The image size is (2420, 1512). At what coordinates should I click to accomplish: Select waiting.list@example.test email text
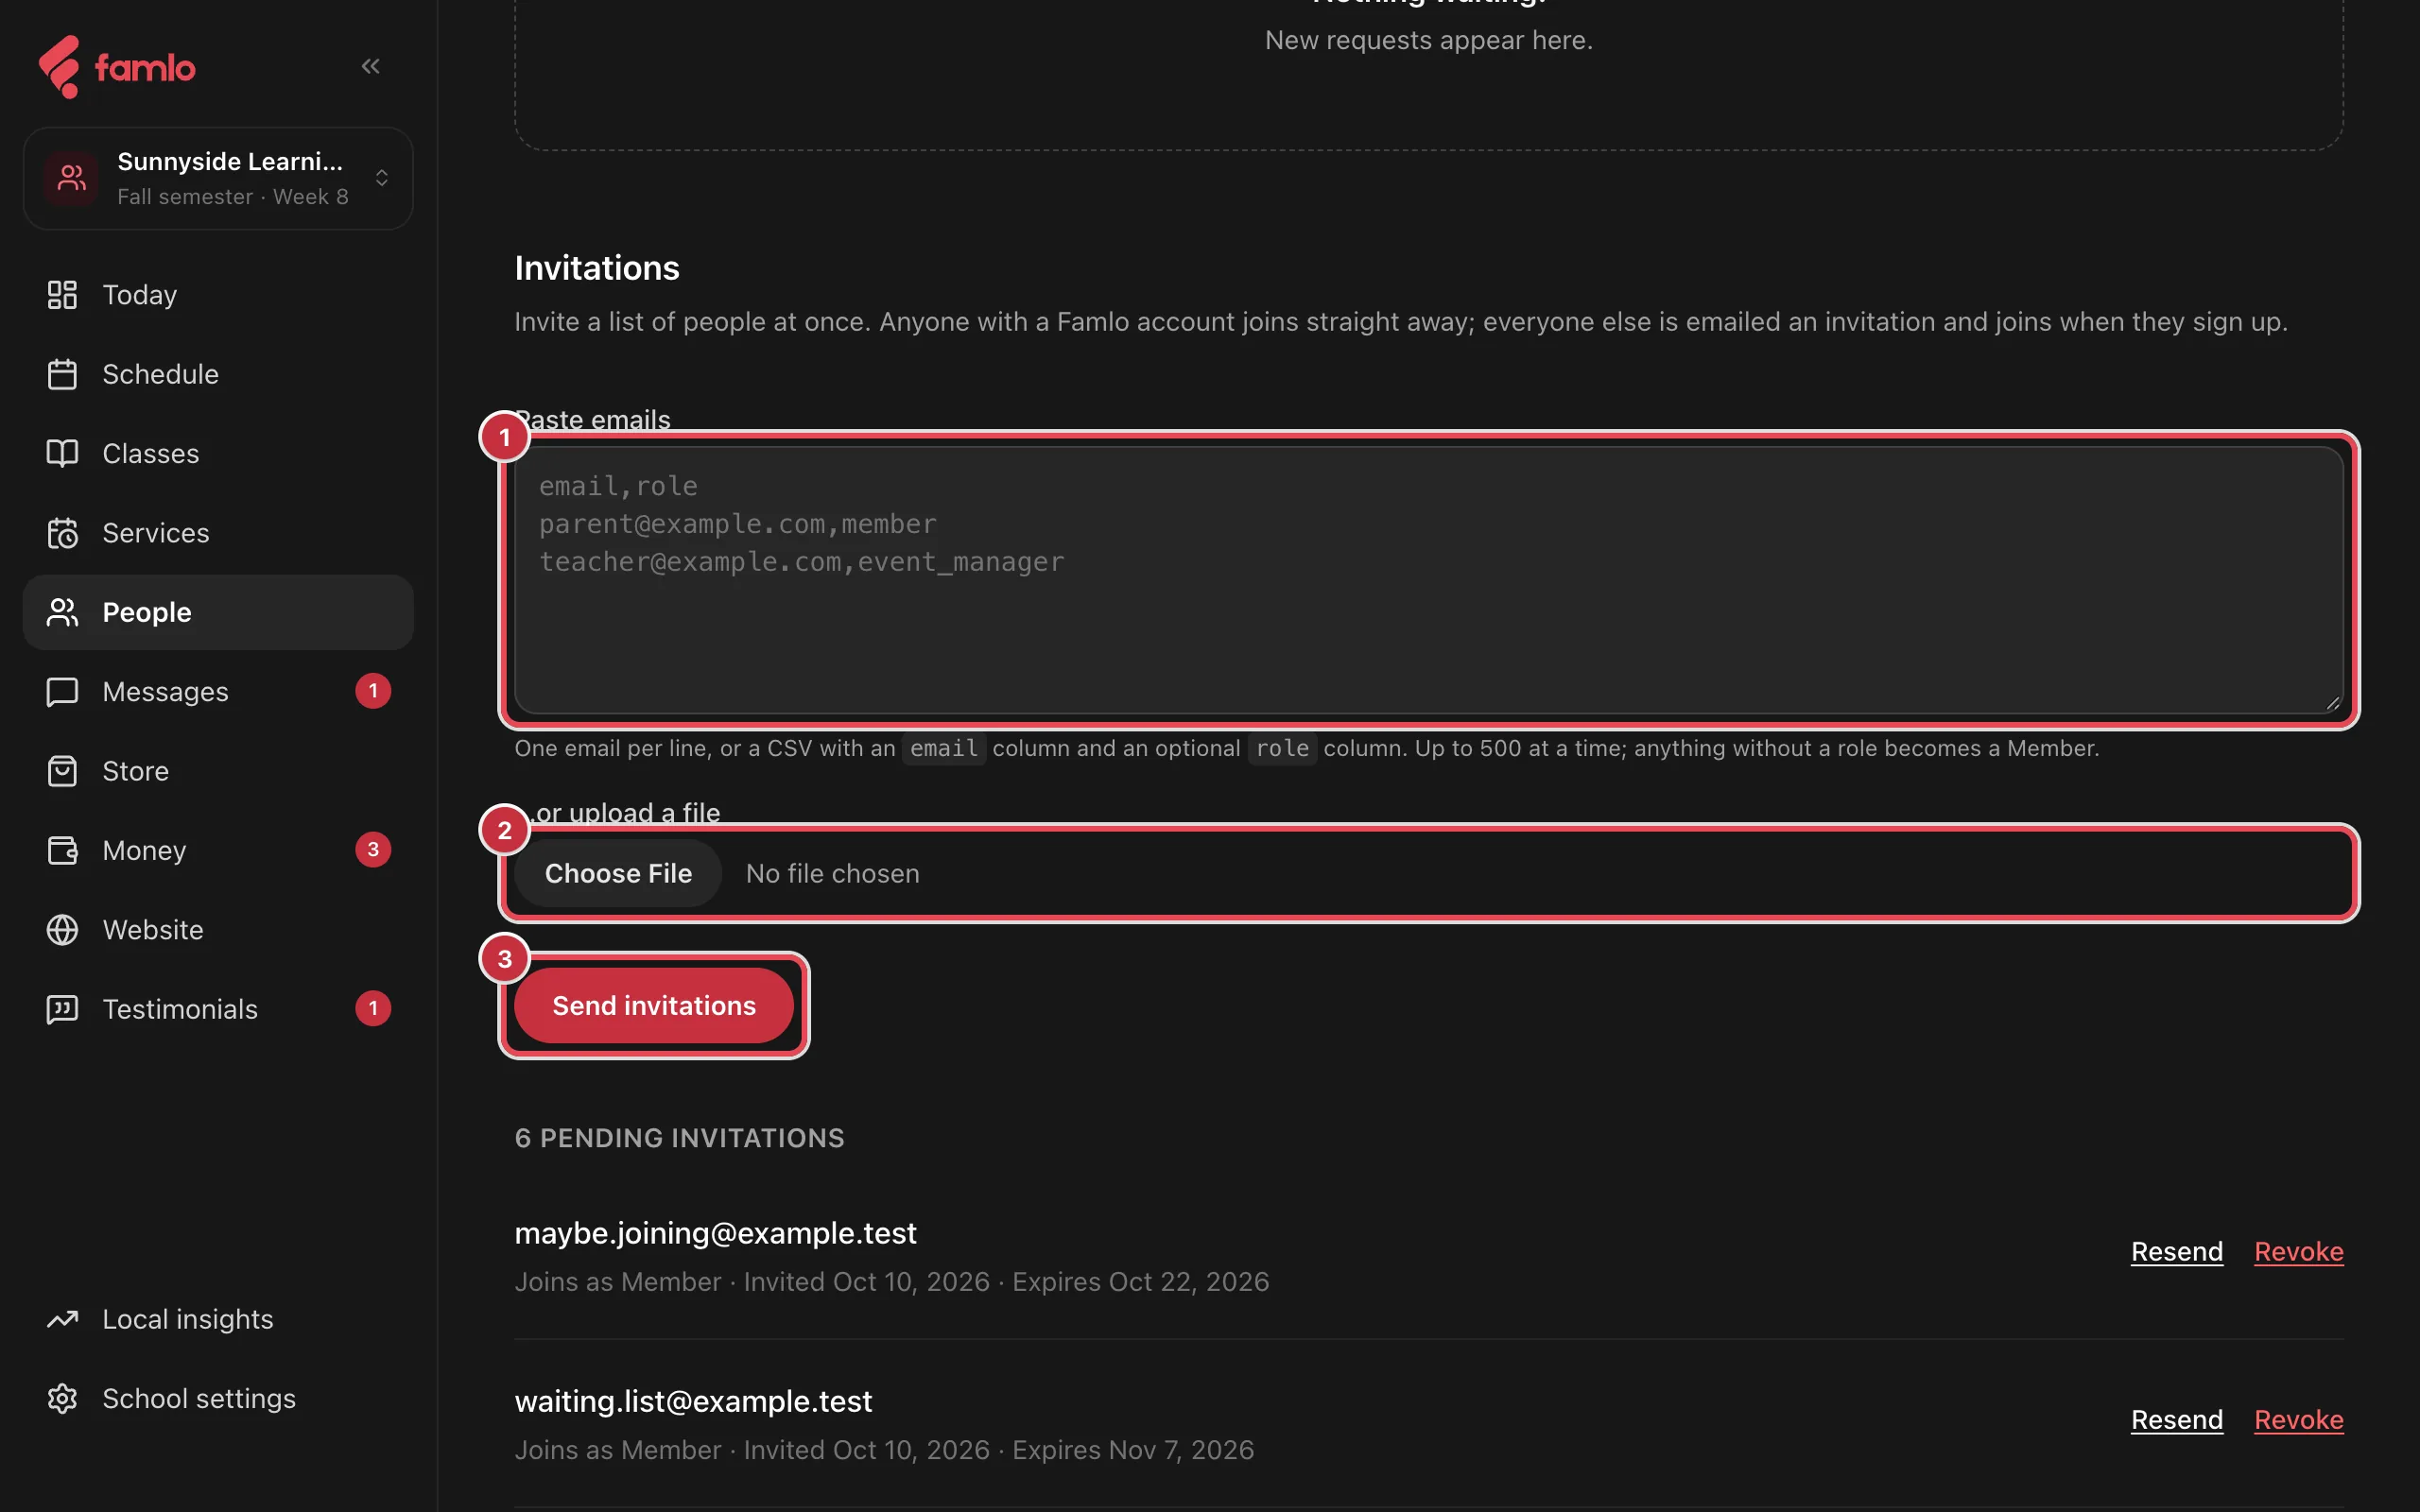point(693,1401)
